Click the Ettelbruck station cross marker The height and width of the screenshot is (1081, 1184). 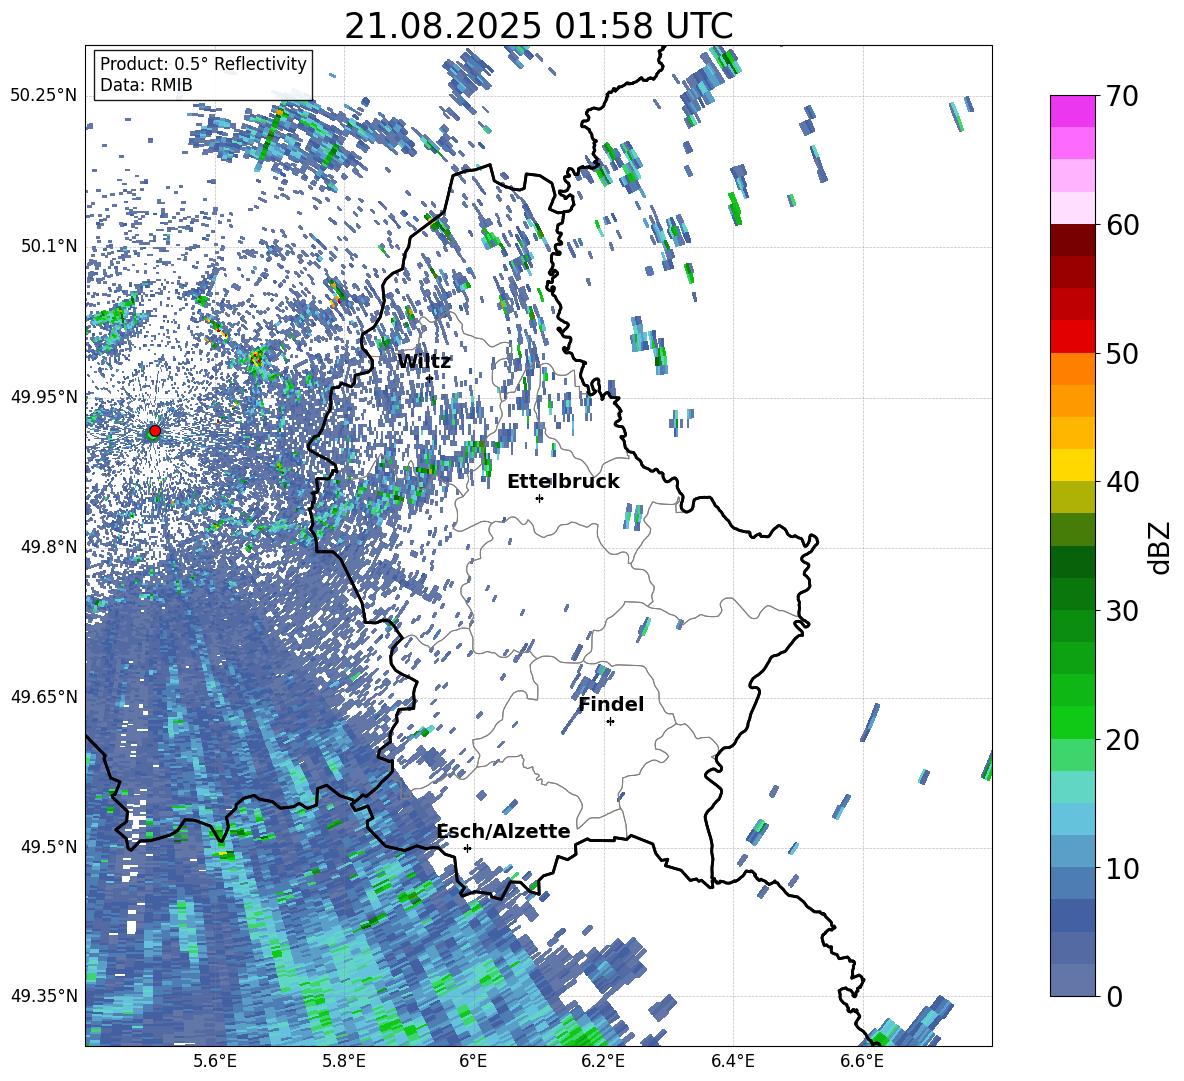point(539,498)
